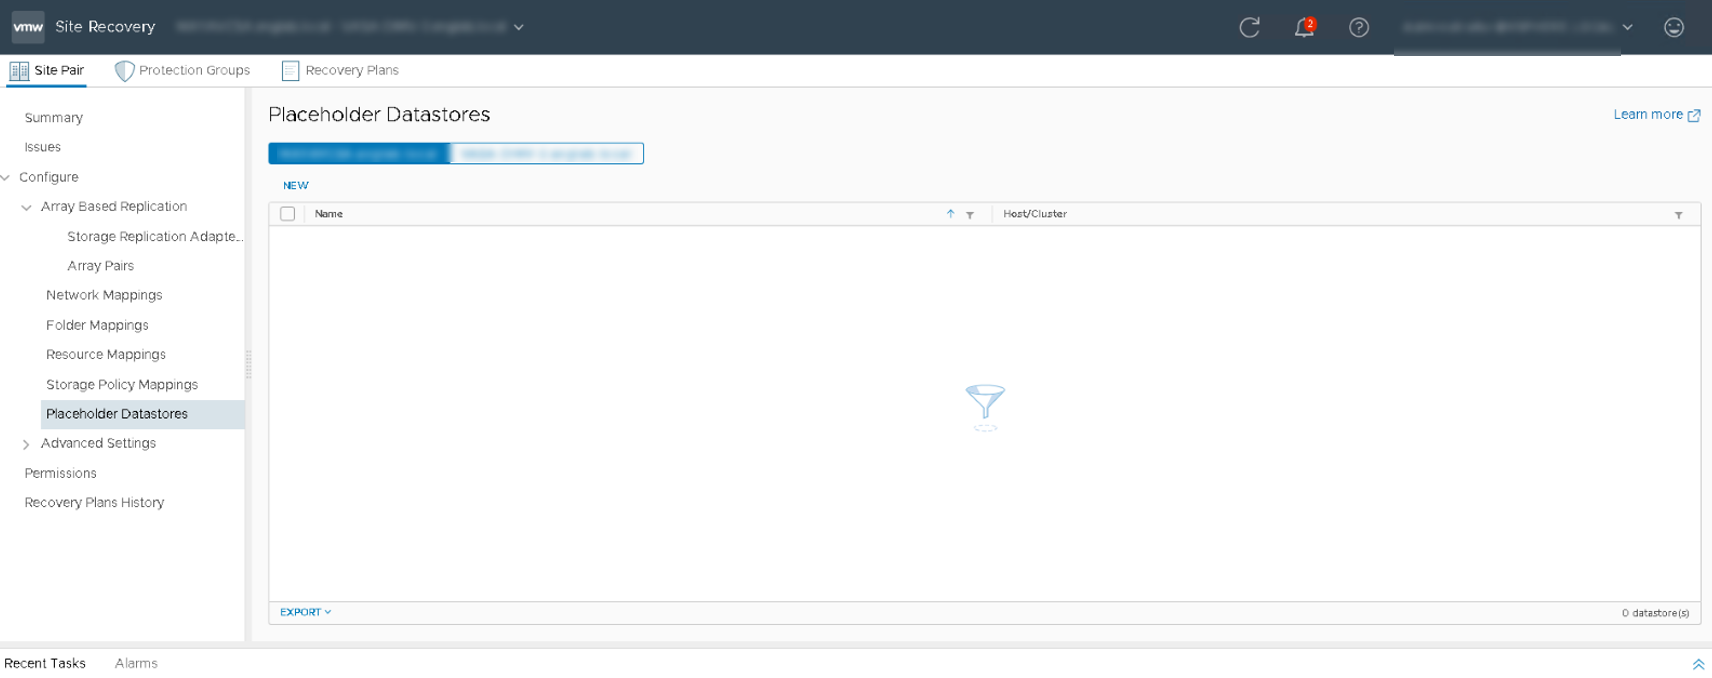Click the Recovery Plans document icon

[290, 70]
